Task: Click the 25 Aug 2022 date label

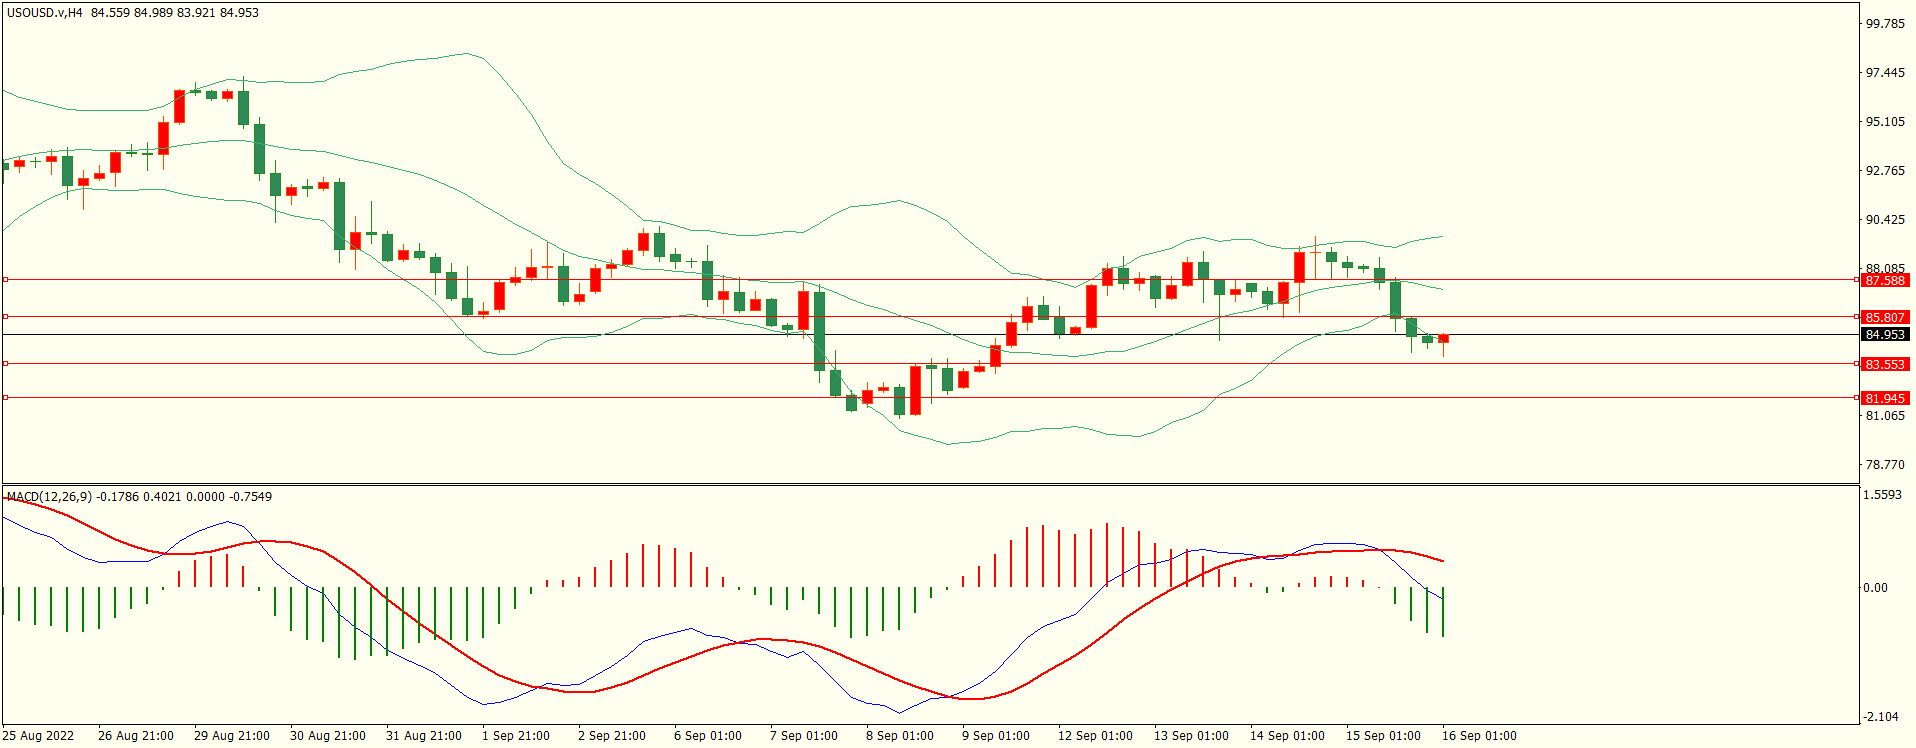Action: 39,736
